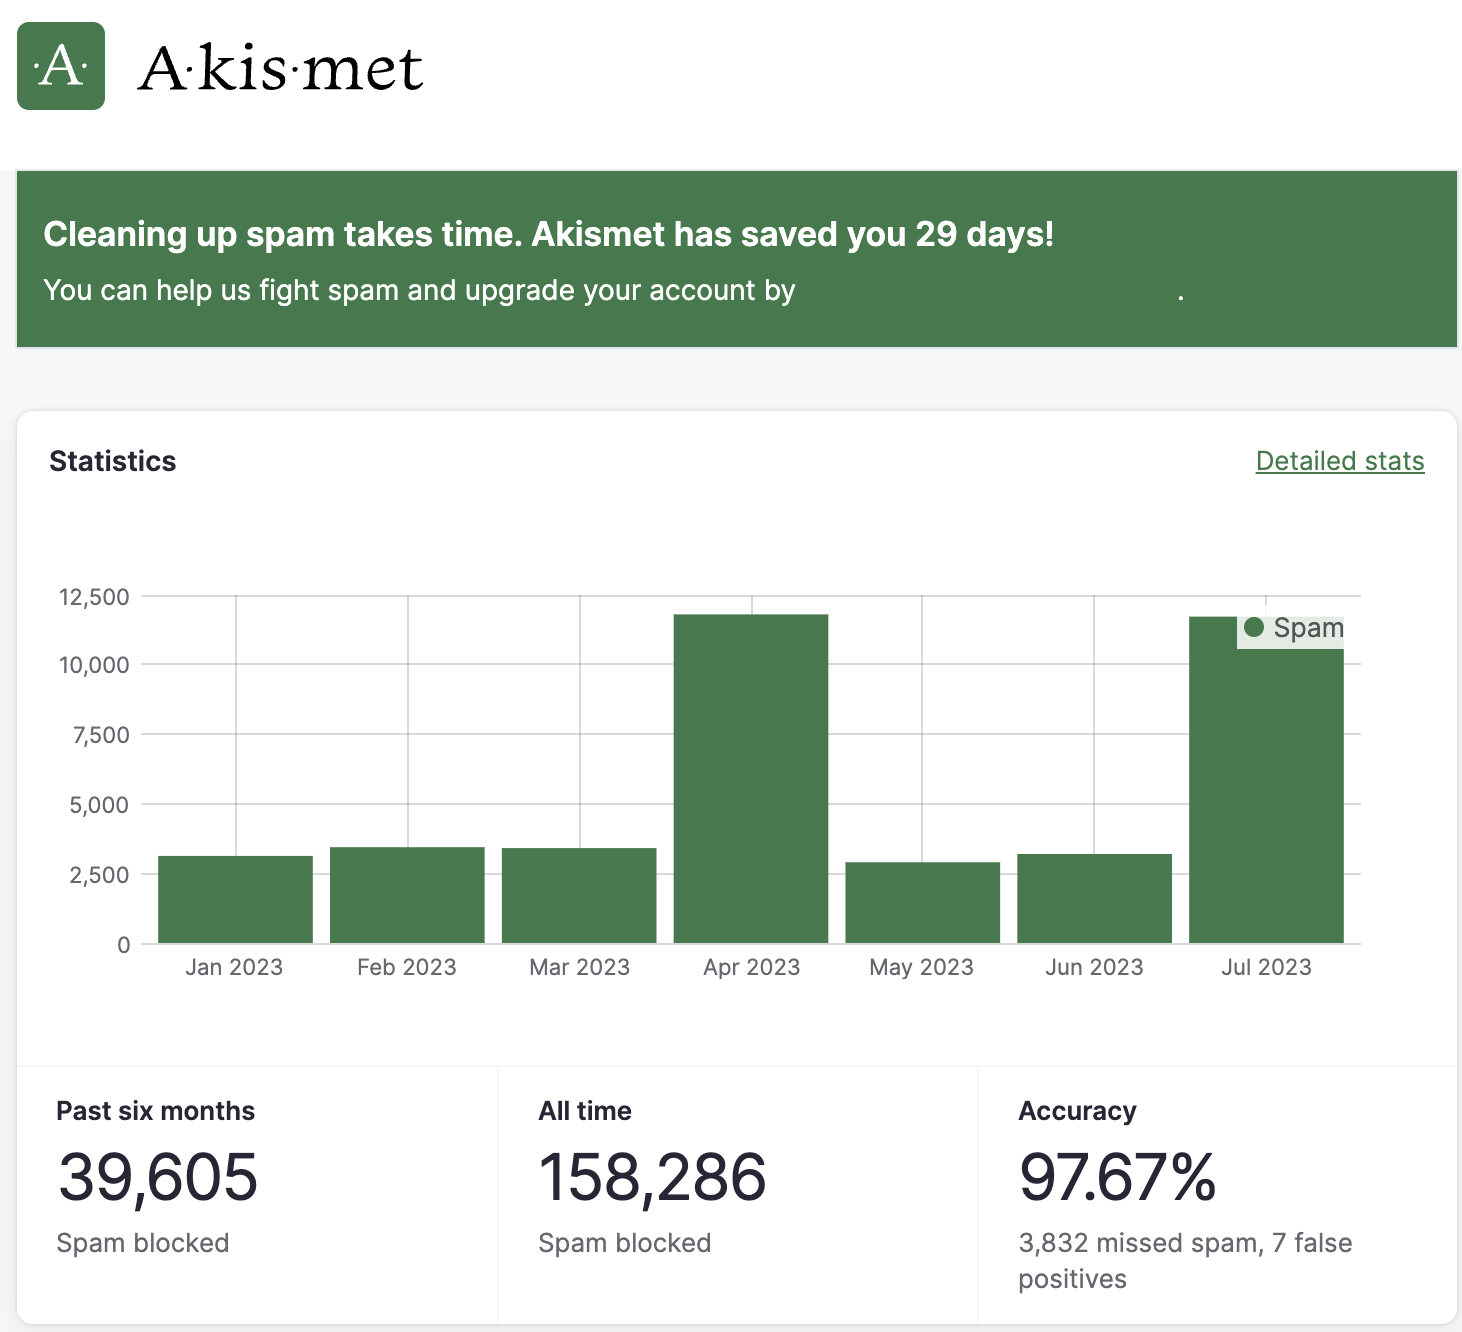Click 'You can help us fight spam' banner text
This screenshot has width=1462, height=1332.
[419, 290]
